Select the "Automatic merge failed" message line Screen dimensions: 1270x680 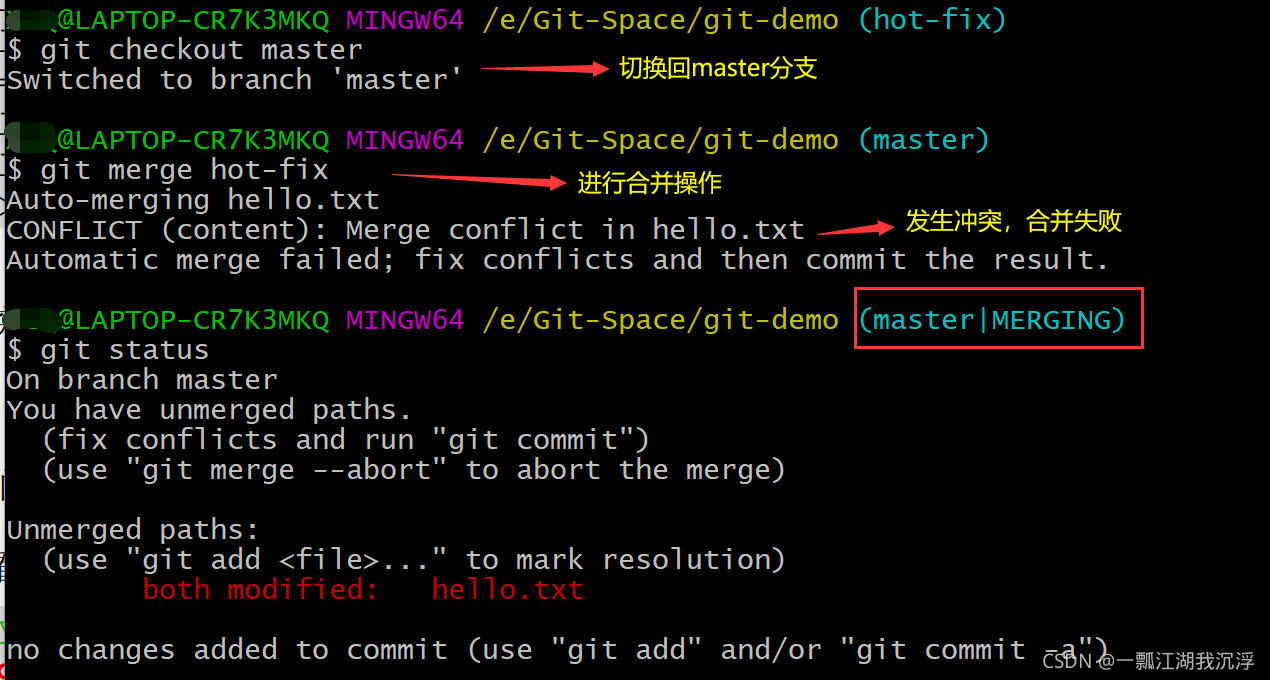click(x=558, y=260)
